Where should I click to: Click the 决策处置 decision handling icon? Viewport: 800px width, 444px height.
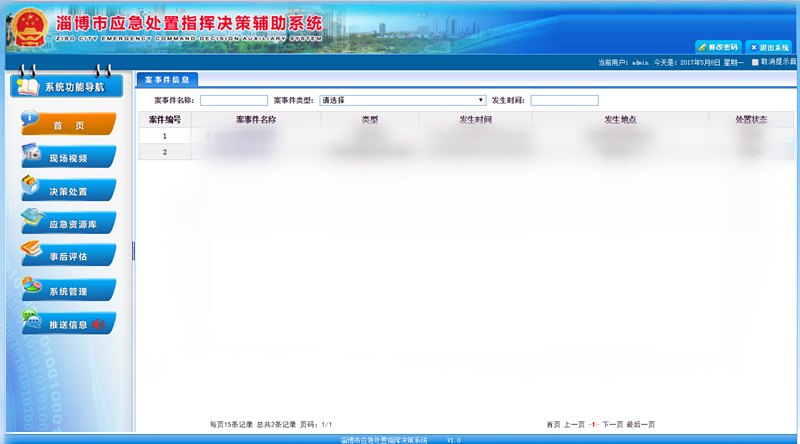(x=31, y=187)
